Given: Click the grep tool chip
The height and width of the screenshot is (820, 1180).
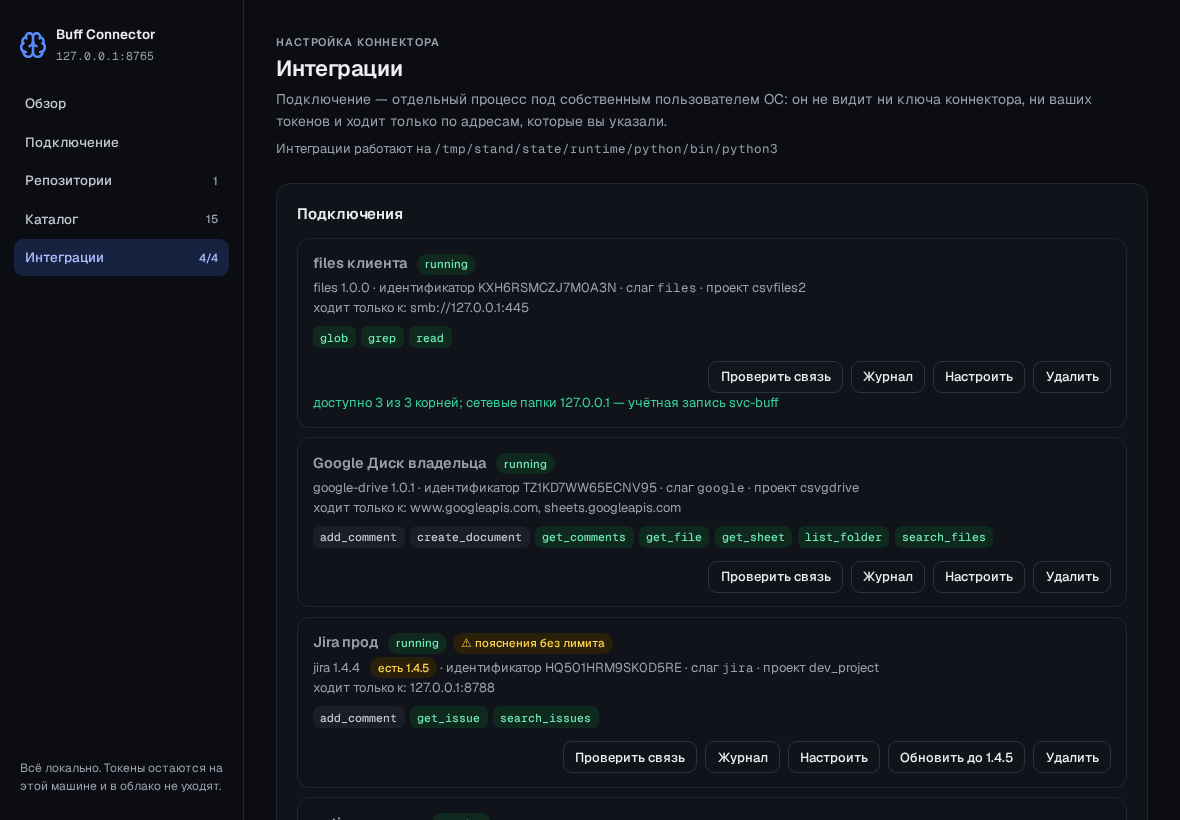Looking at the screenshot, I should tap(382, 338).
